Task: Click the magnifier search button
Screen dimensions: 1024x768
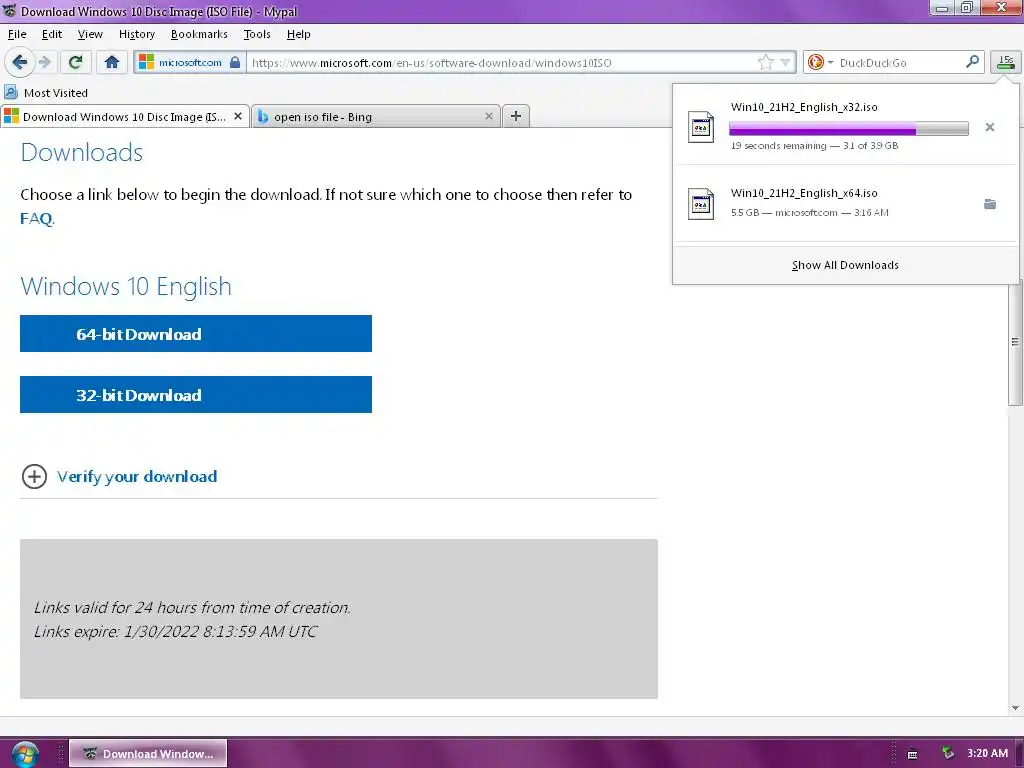Action: pyautogui.click(x=972, y=62)
